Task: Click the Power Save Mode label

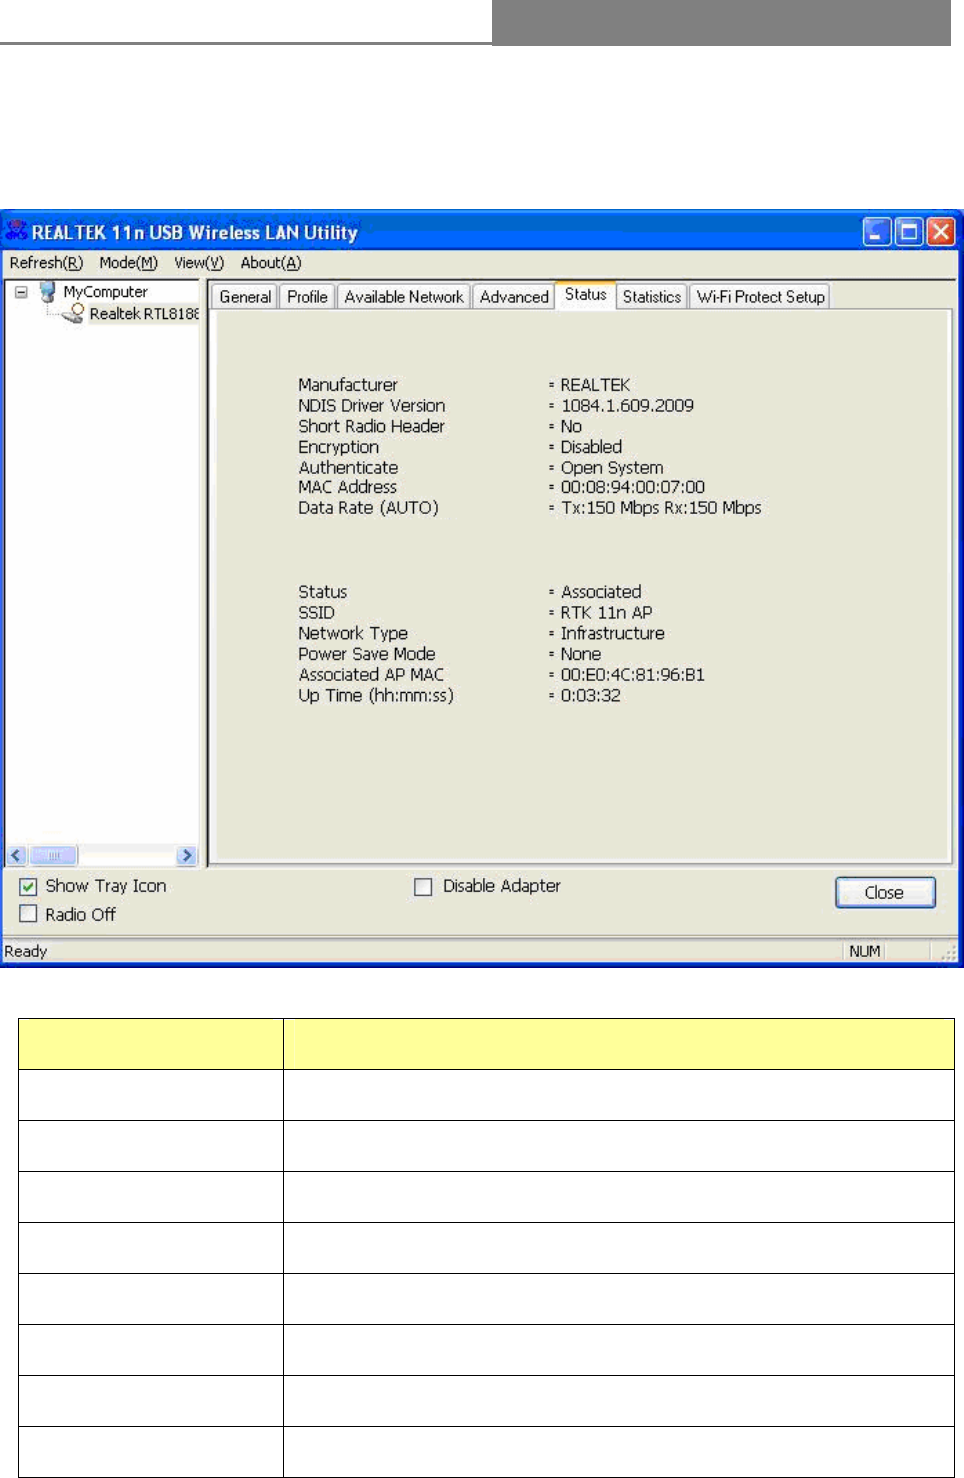Action: click(x=367, y=654)
